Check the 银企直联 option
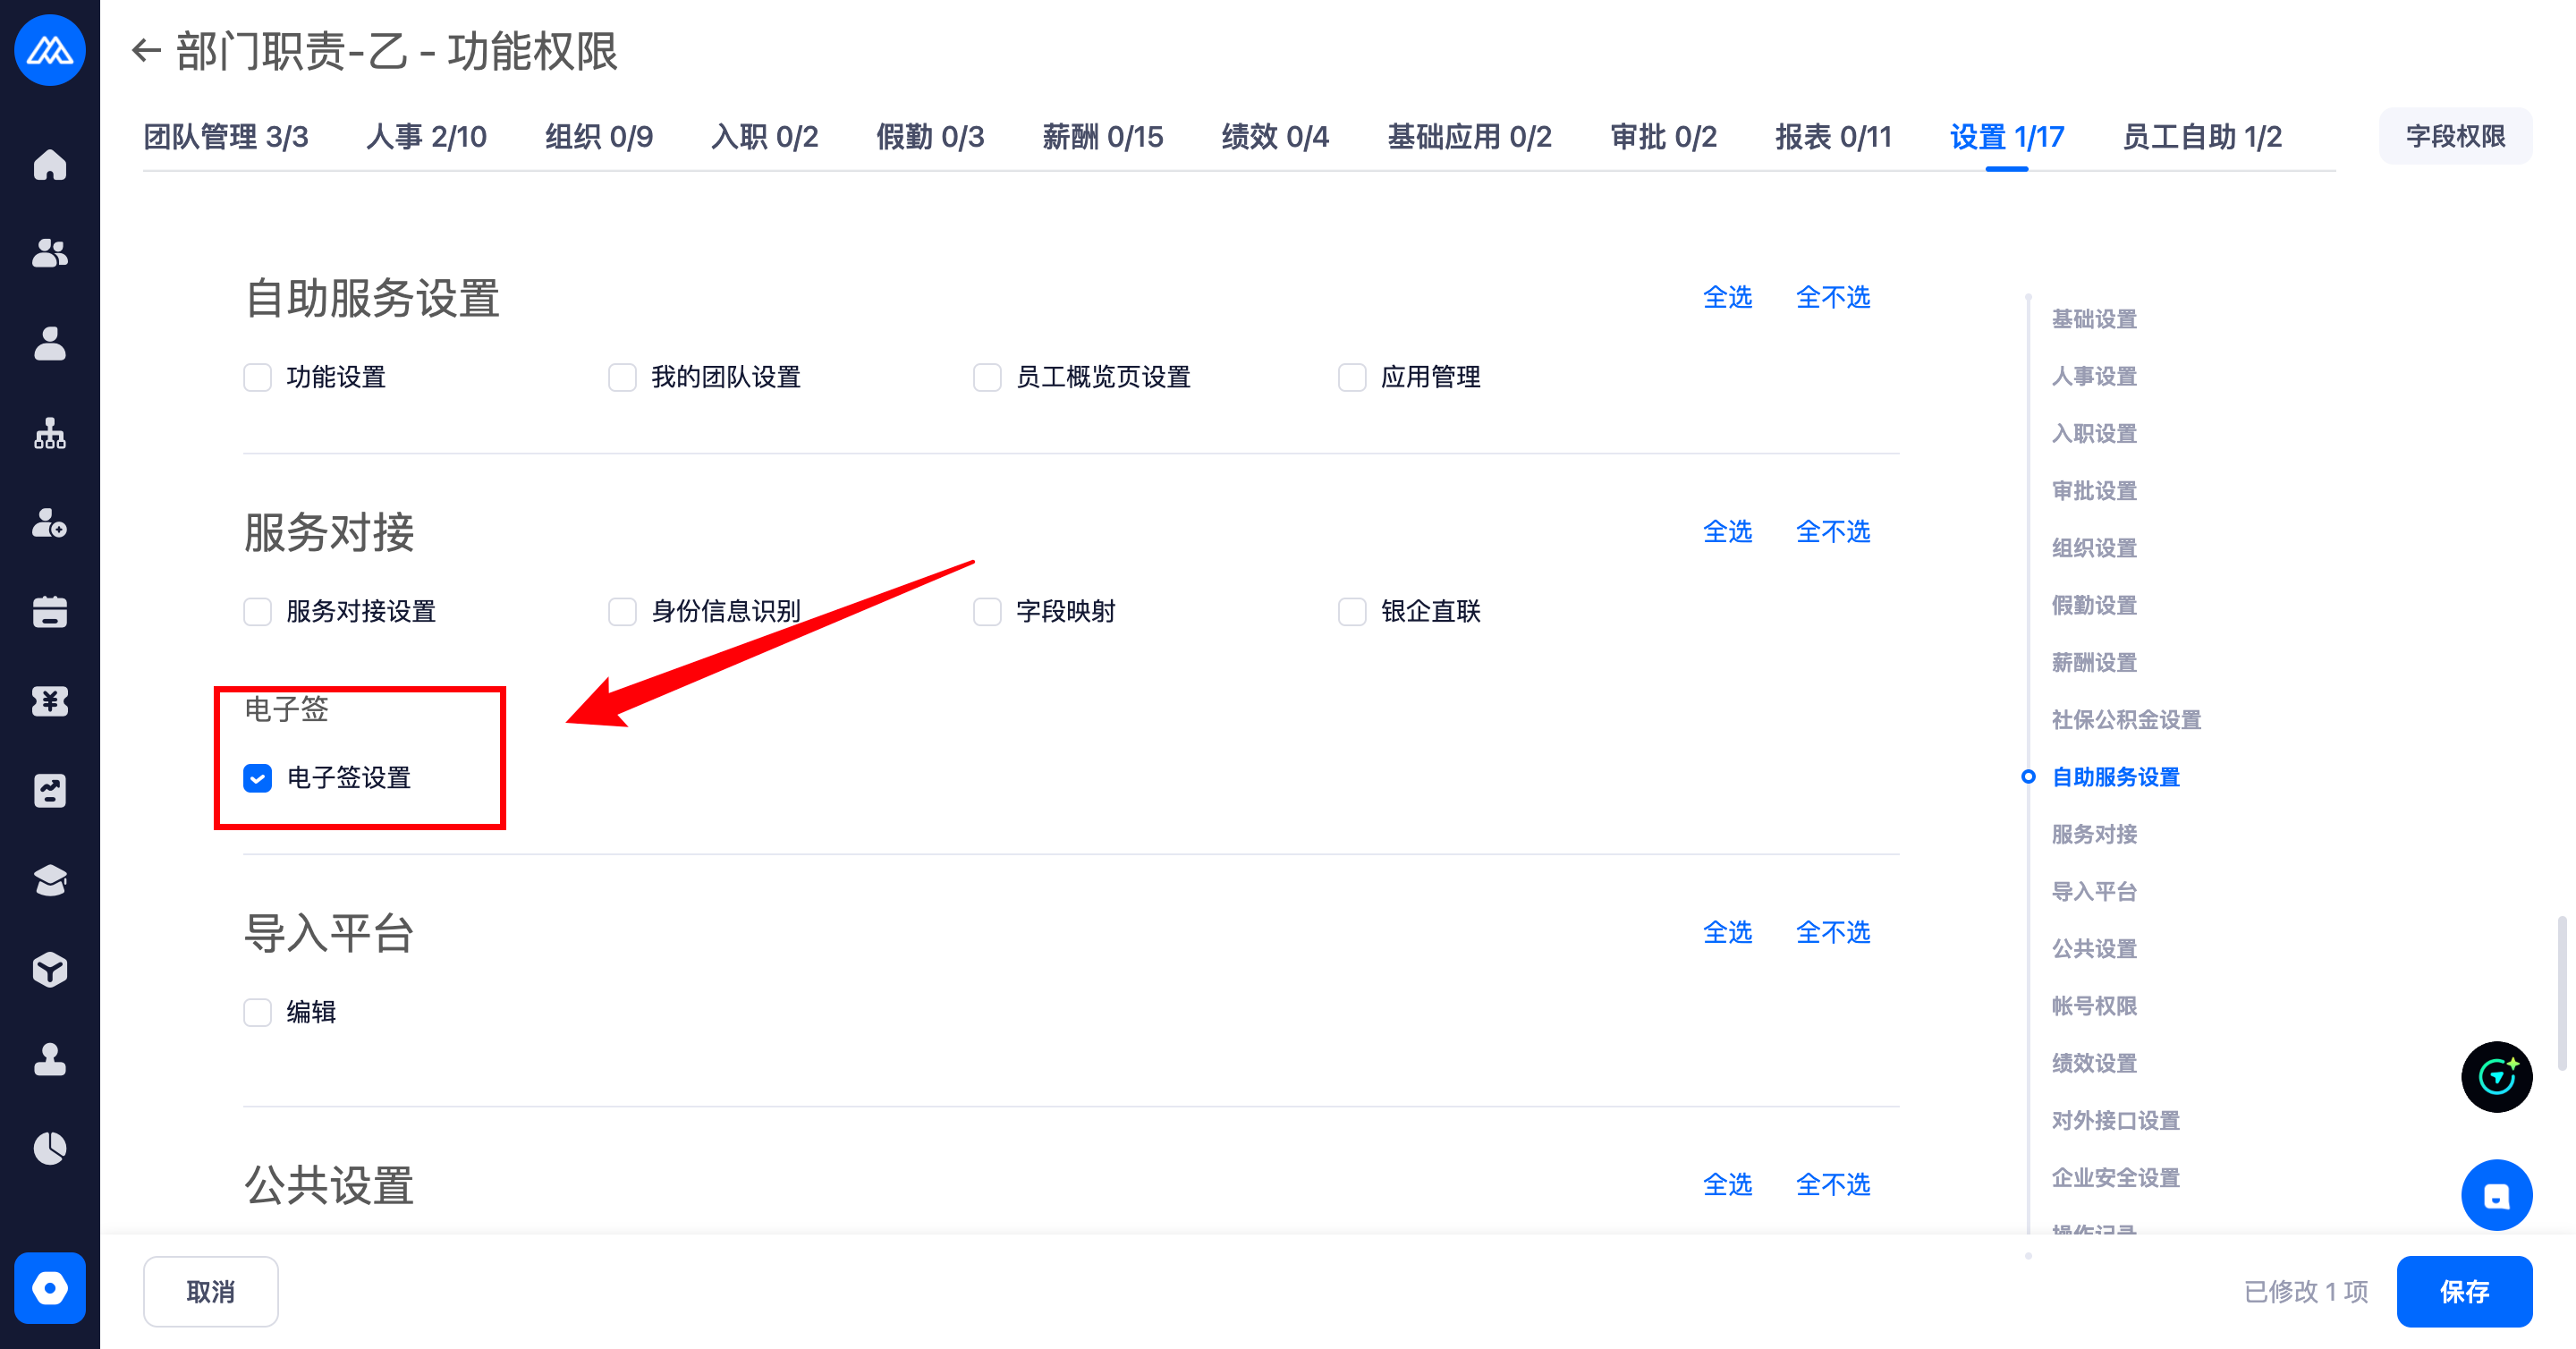The image size is (2576, 1349). pyautogui.click(x=1352, y=611)
